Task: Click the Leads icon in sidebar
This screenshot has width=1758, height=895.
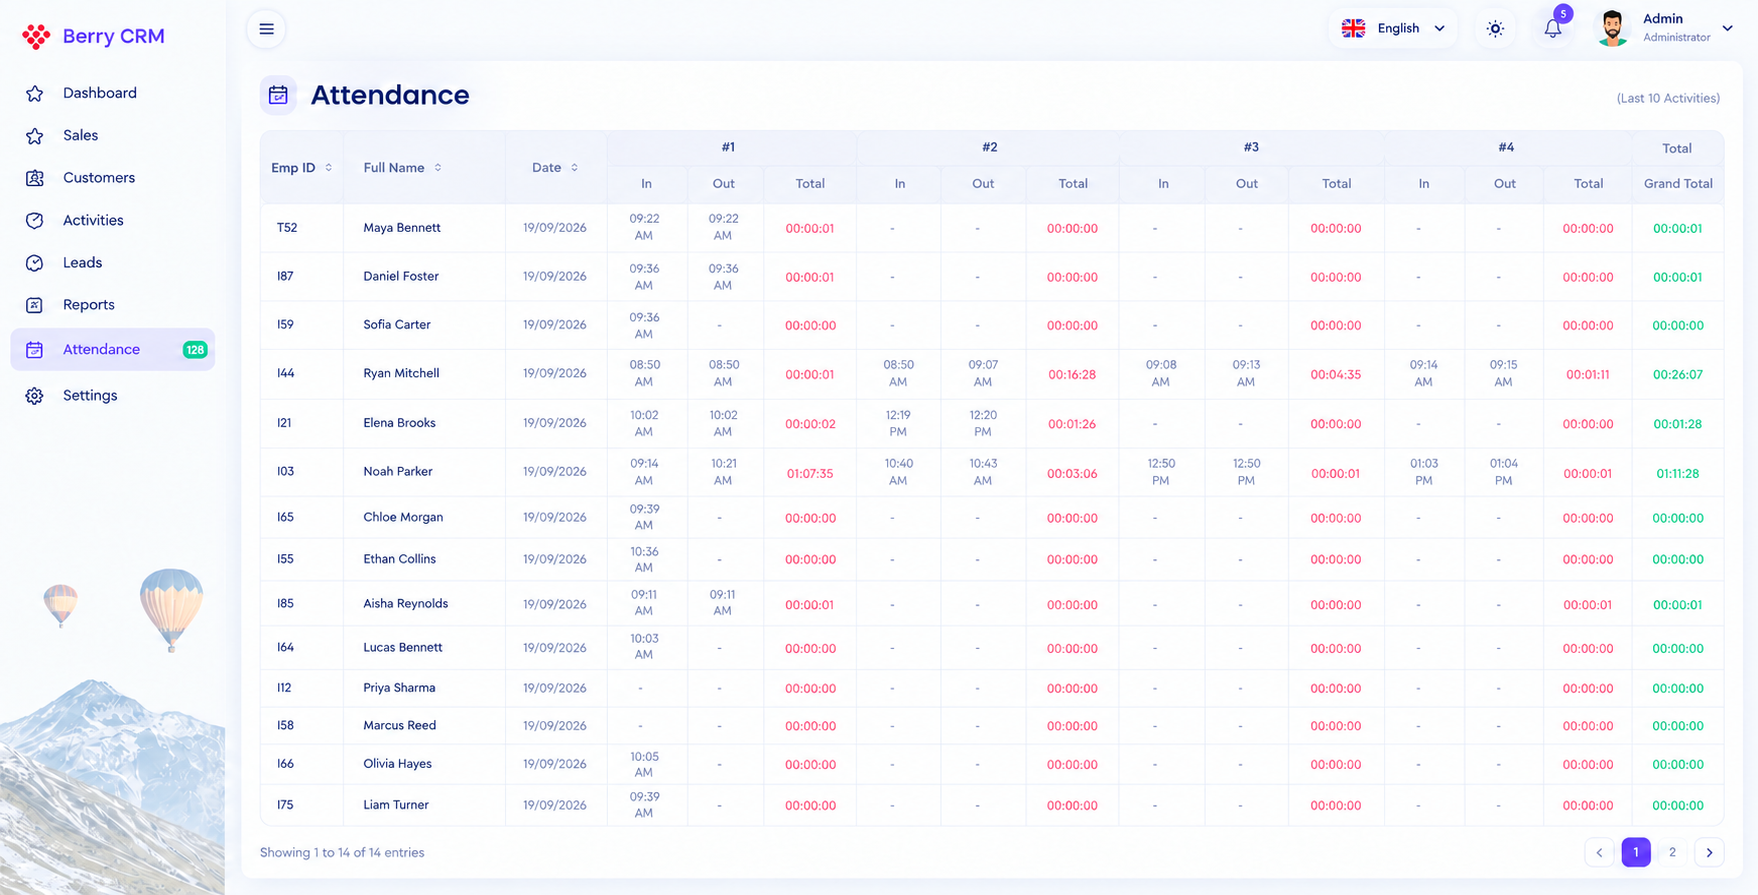Action: 35,263
